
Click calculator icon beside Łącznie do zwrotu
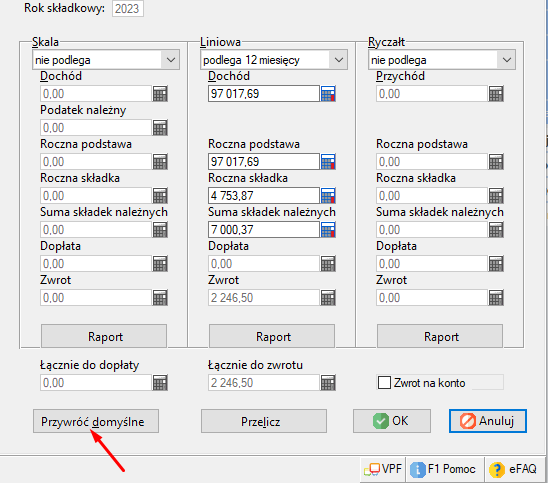pyautogui.click(x=328, y=383)
